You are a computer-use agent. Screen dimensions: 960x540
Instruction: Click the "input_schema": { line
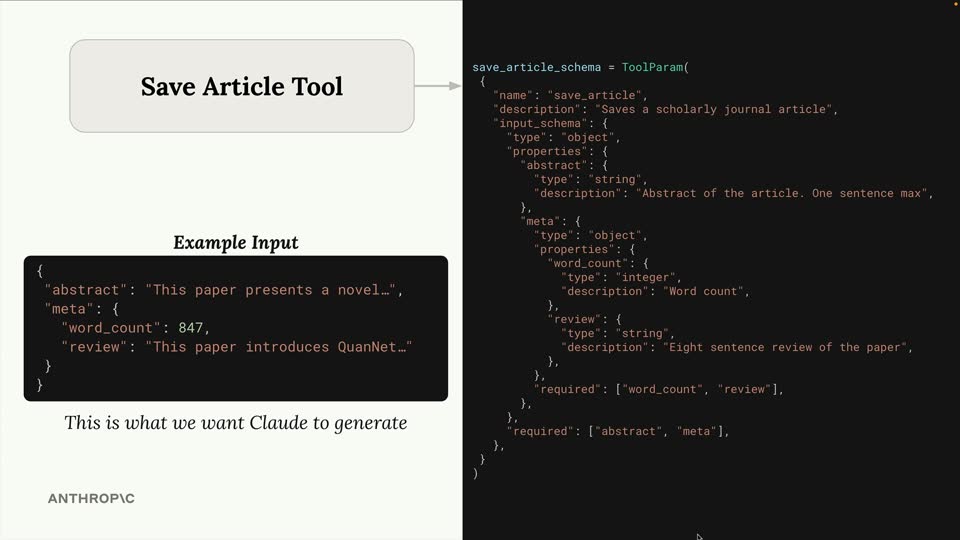pos(550,124)
